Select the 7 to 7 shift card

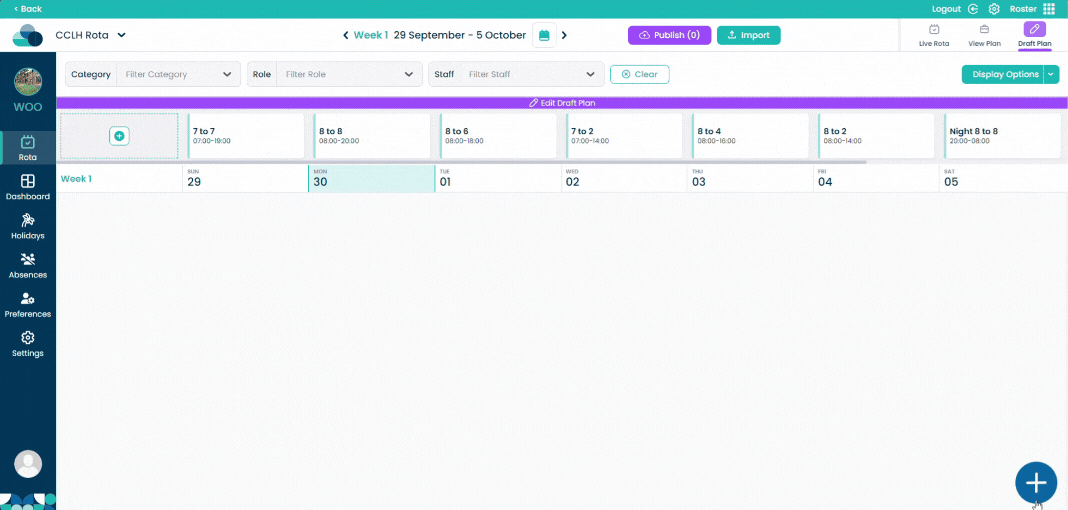point(245,136)
